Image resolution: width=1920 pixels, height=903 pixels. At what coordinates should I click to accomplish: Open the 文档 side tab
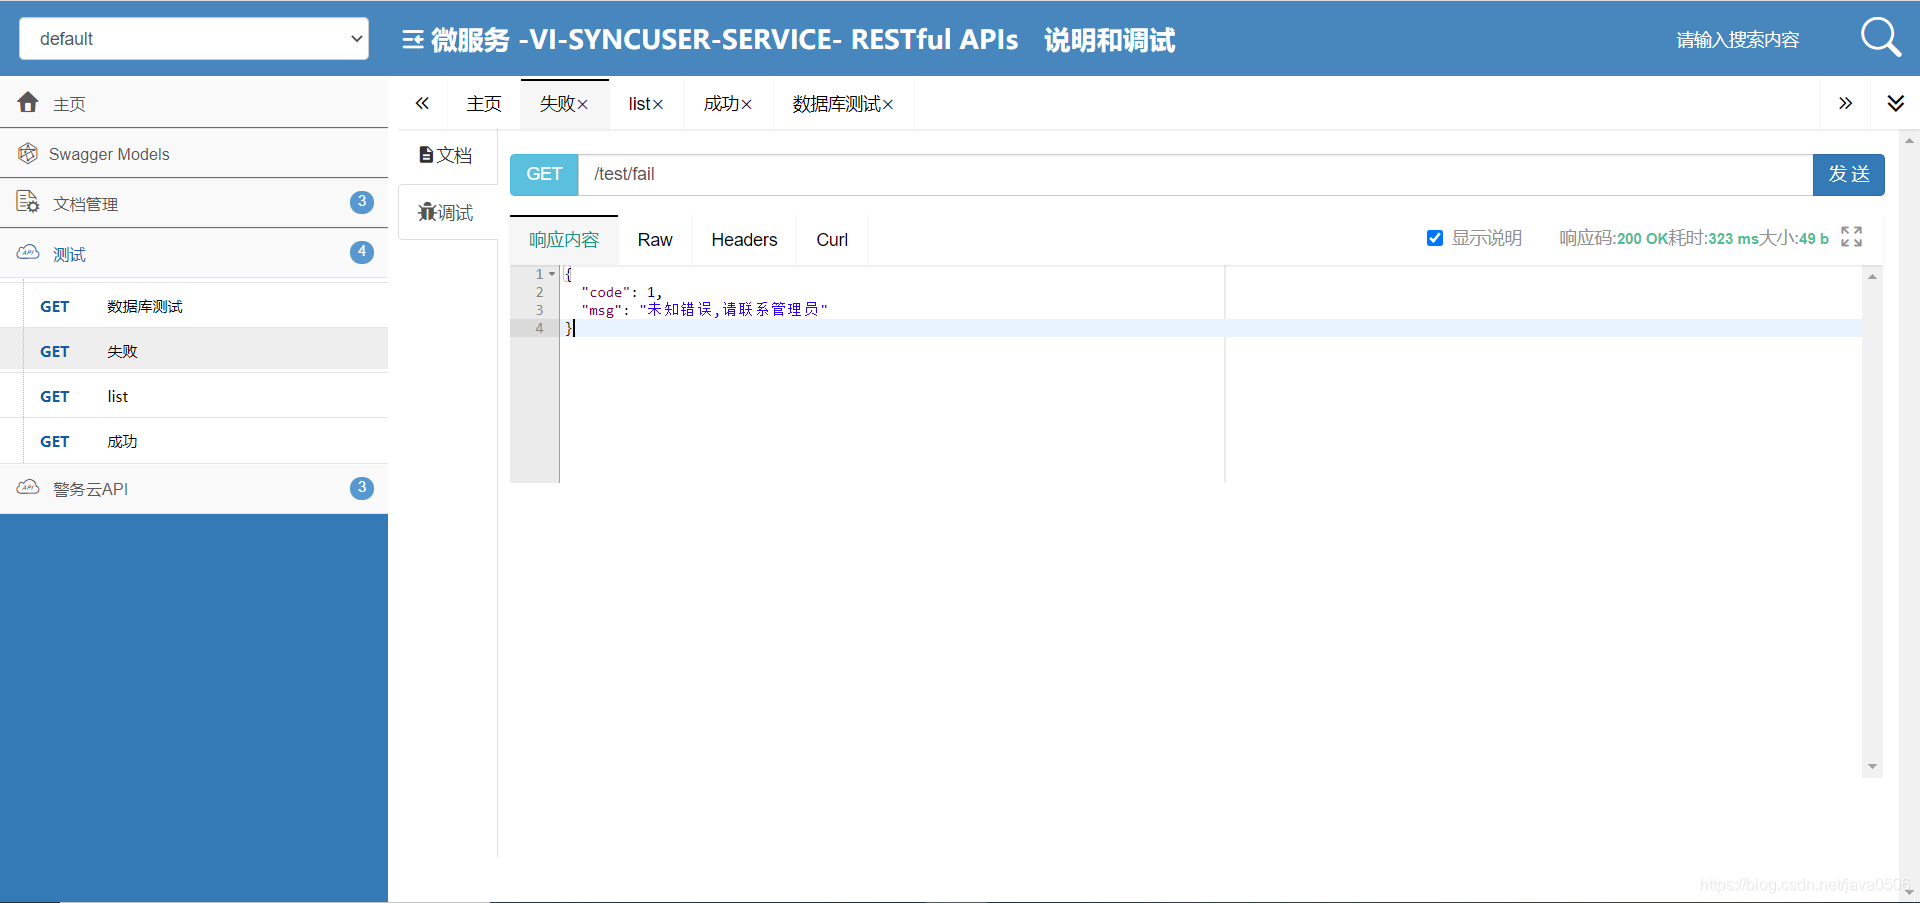pos(446,155)
